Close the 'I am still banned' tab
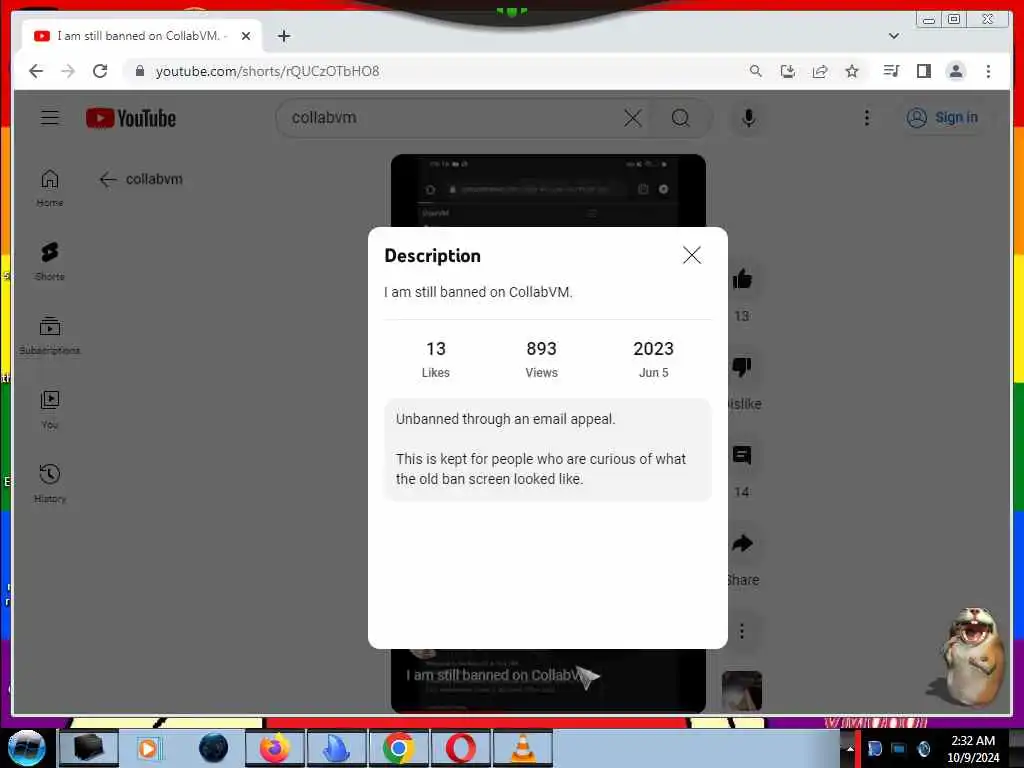The height and width of the screenshot is (768, 1024). click(x=246, y=36)
